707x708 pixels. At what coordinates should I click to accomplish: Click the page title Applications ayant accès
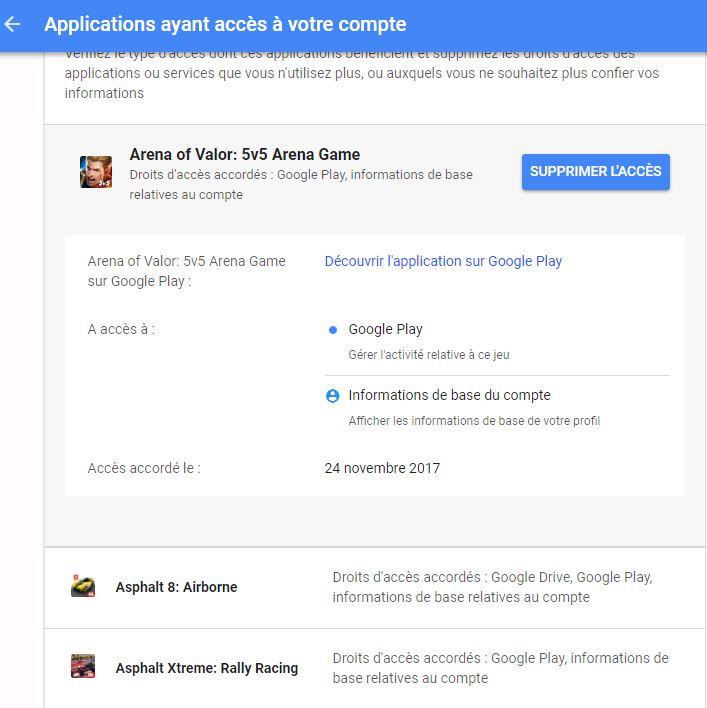click(x=225, y=24)
